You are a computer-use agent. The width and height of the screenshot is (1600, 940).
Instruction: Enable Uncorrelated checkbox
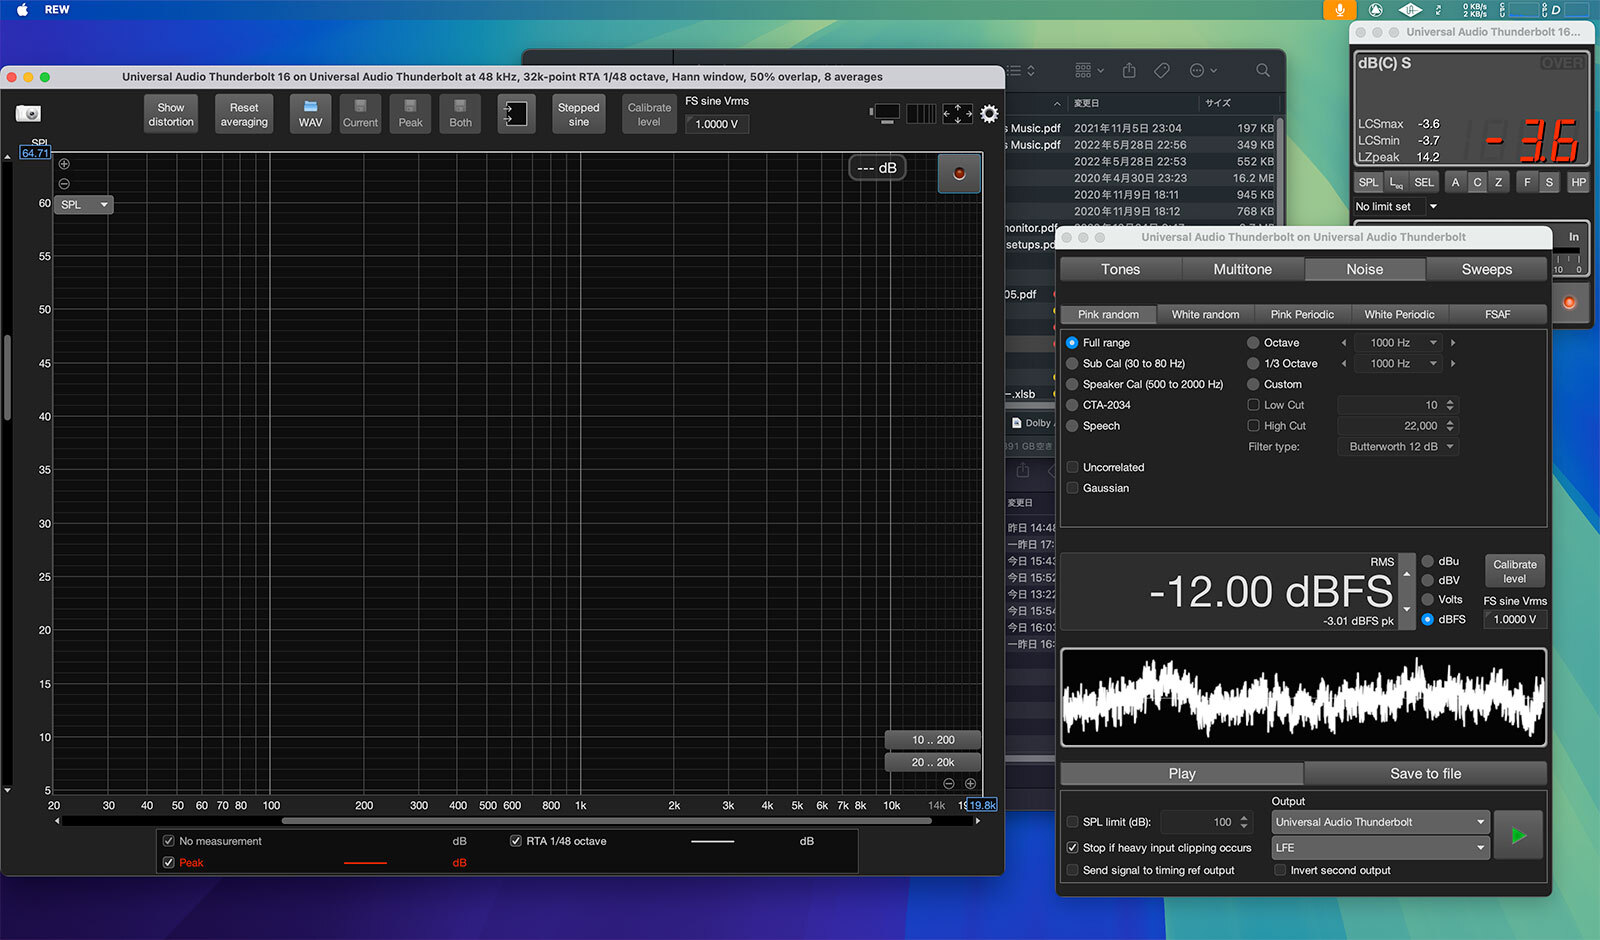1072,468
